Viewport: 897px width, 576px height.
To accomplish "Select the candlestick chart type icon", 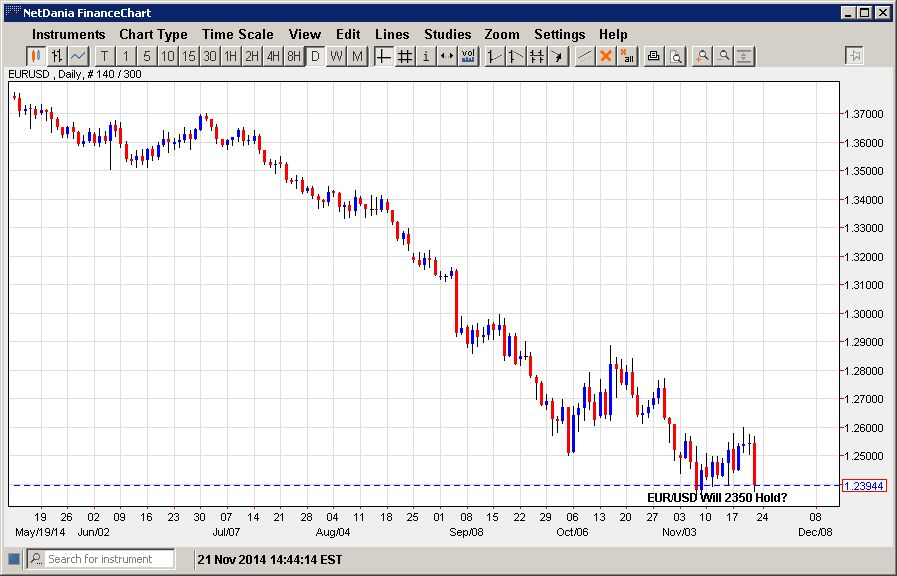I will [x=35, y=56].
